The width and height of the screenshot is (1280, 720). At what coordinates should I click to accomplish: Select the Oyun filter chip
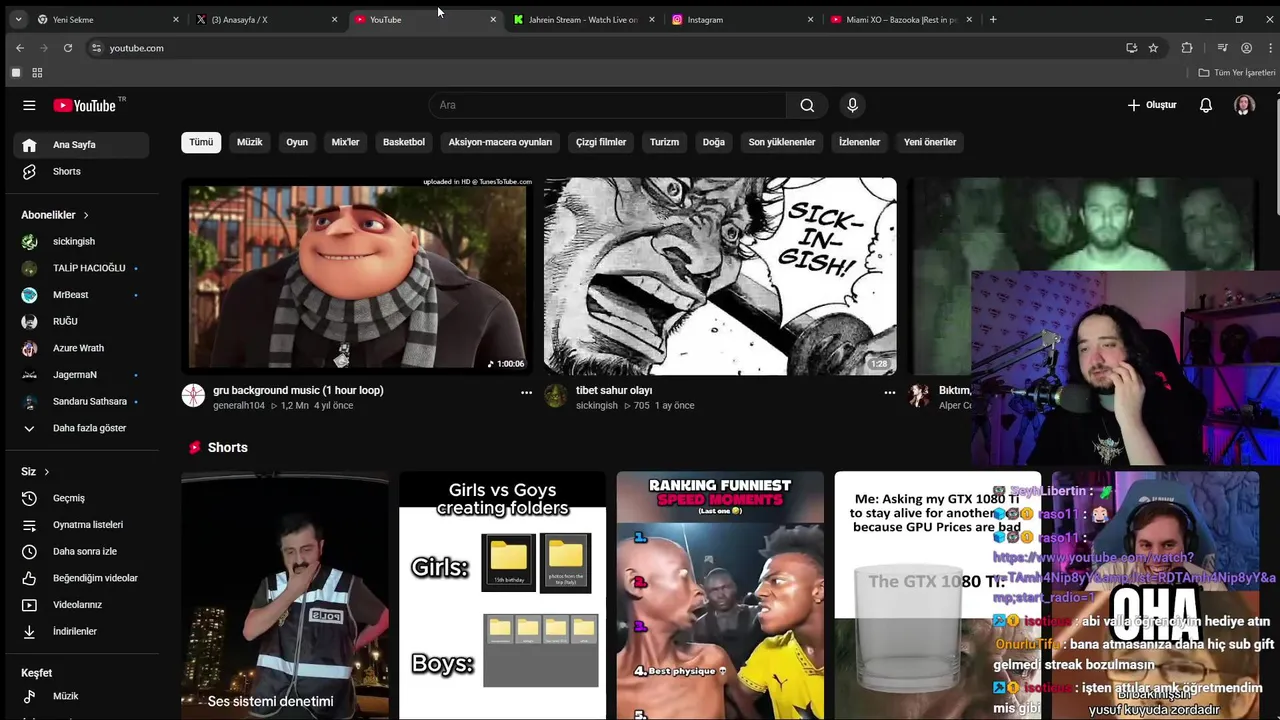[x=297, y=142]
